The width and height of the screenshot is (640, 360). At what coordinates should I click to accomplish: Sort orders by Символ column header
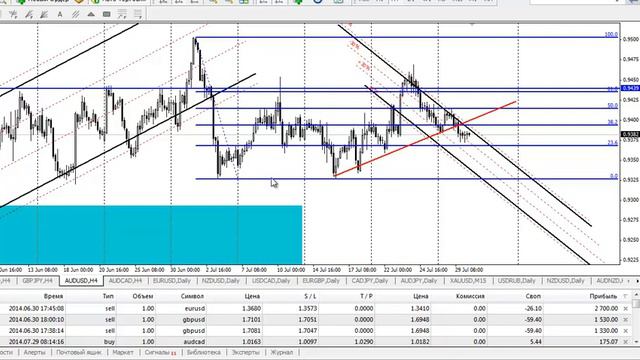click(x=192, y=296)
